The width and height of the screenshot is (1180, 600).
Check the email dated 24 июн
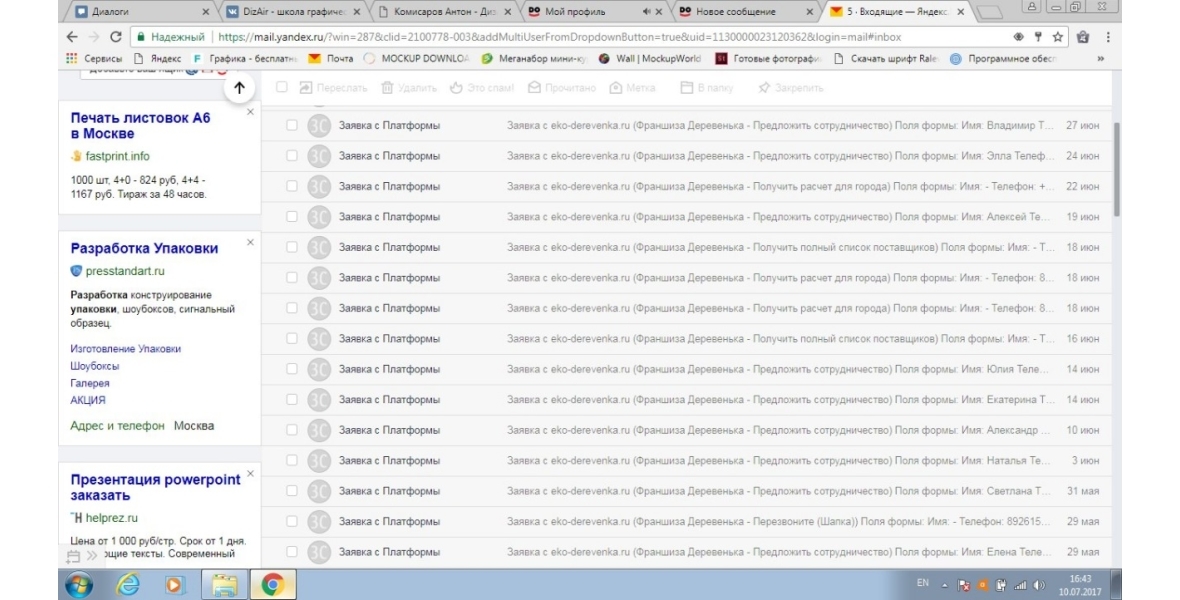292,156
